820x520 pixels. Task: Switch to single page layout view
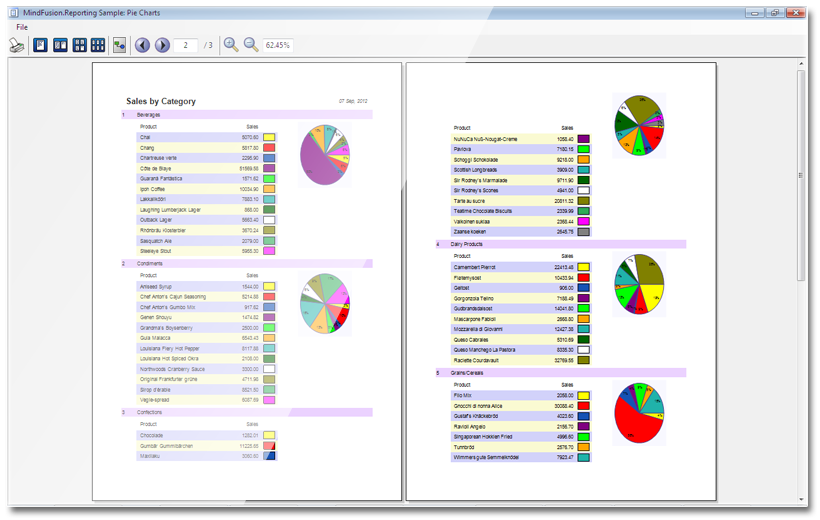point(41,45)
